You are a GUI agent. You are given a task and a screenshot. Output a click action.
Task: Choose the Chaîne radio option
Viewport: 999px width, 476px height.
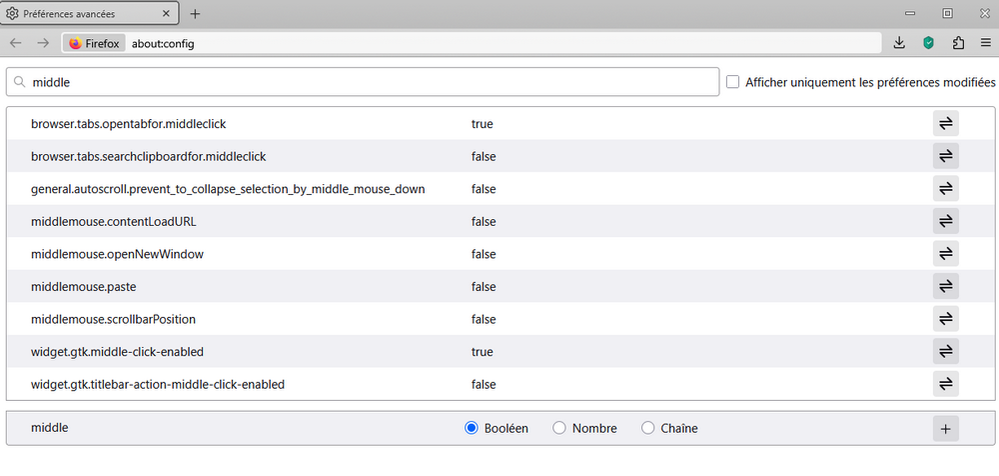(648, 428)
